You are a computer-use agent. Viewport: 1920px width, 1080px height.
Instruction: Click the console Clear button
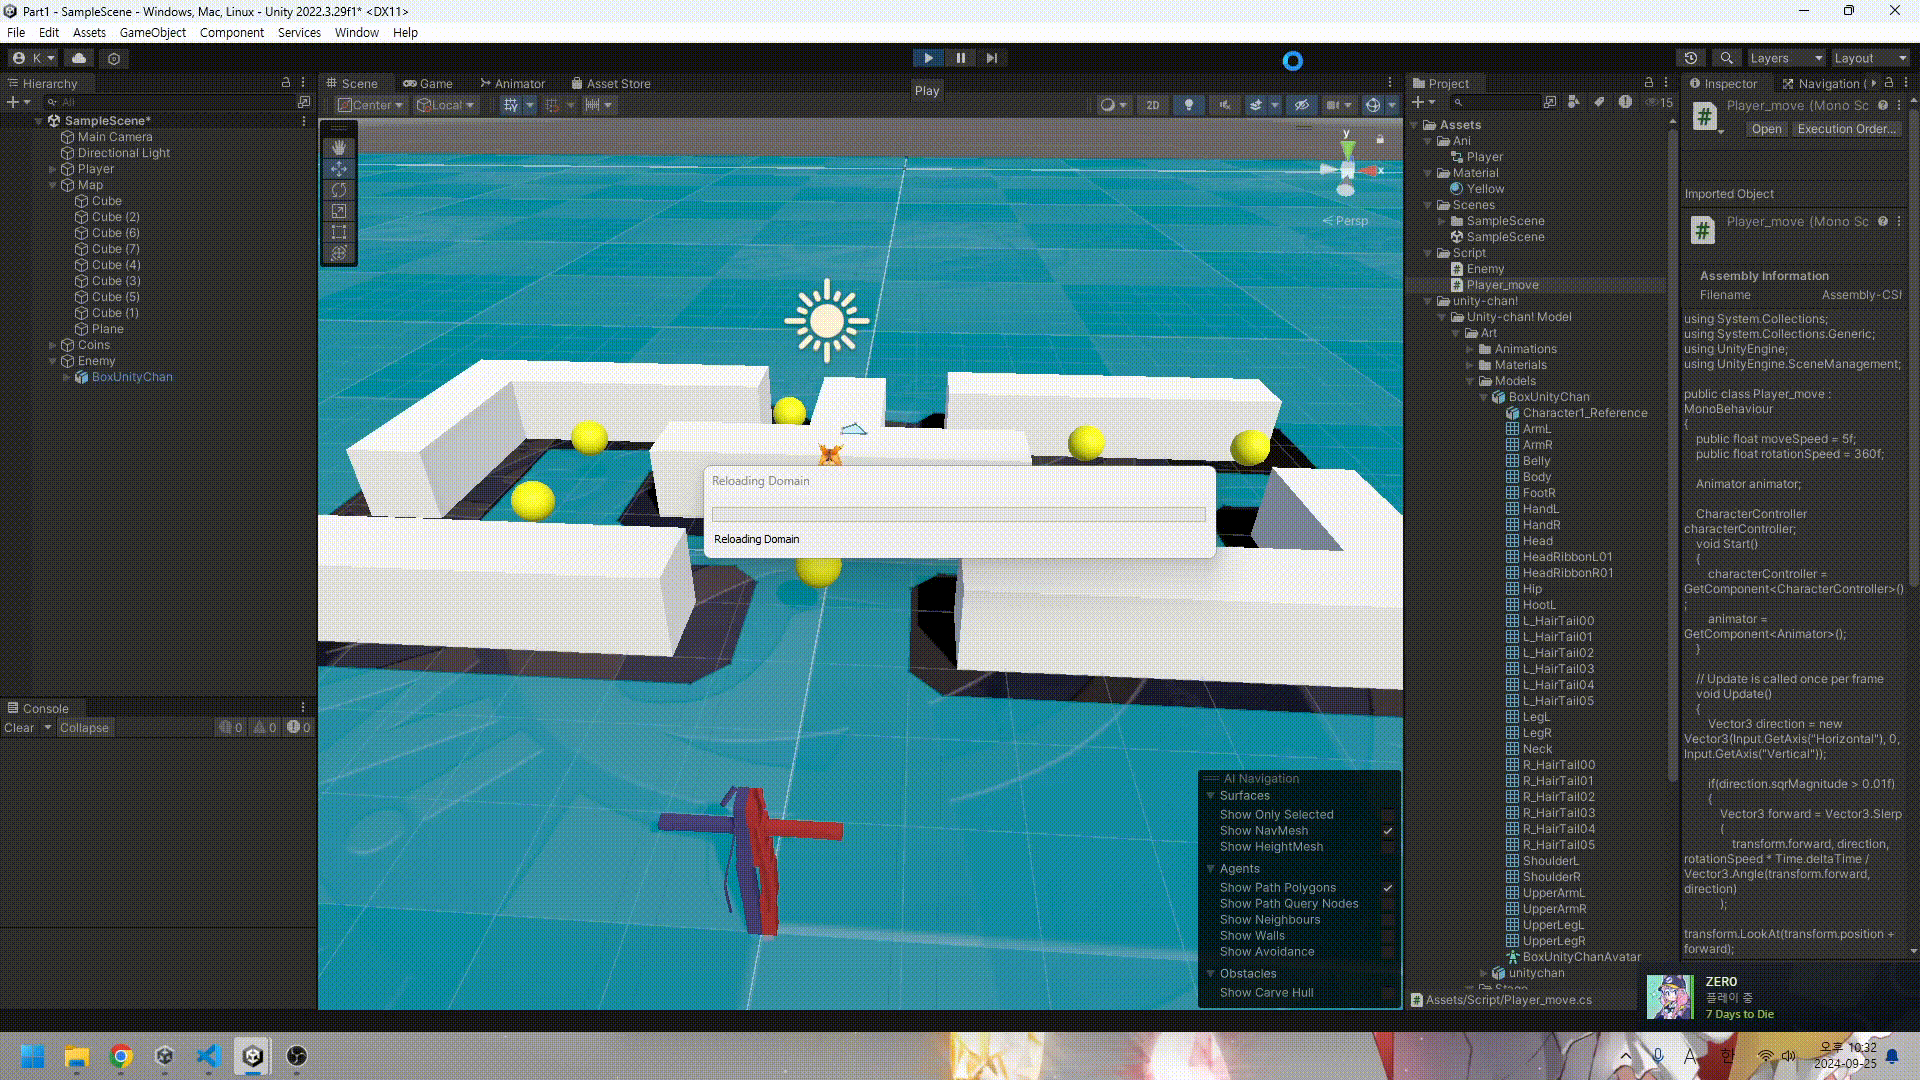(x=19, y=728)
